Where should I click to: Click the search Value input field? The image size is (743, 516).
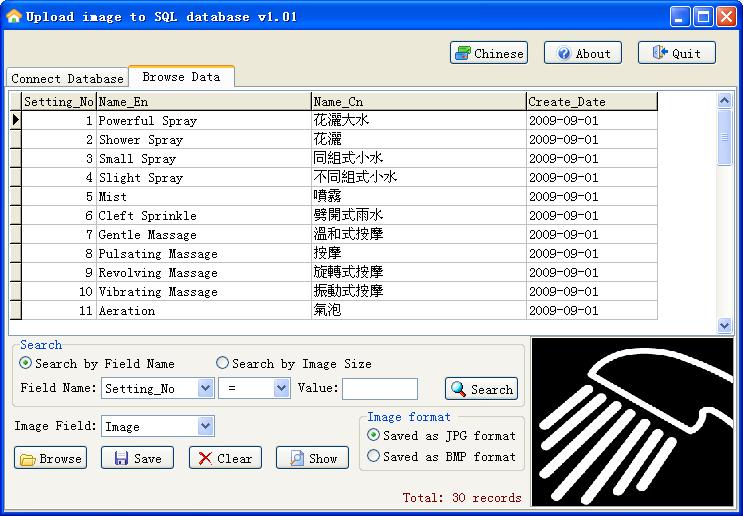pyautogui.click(x=380, y=389)
